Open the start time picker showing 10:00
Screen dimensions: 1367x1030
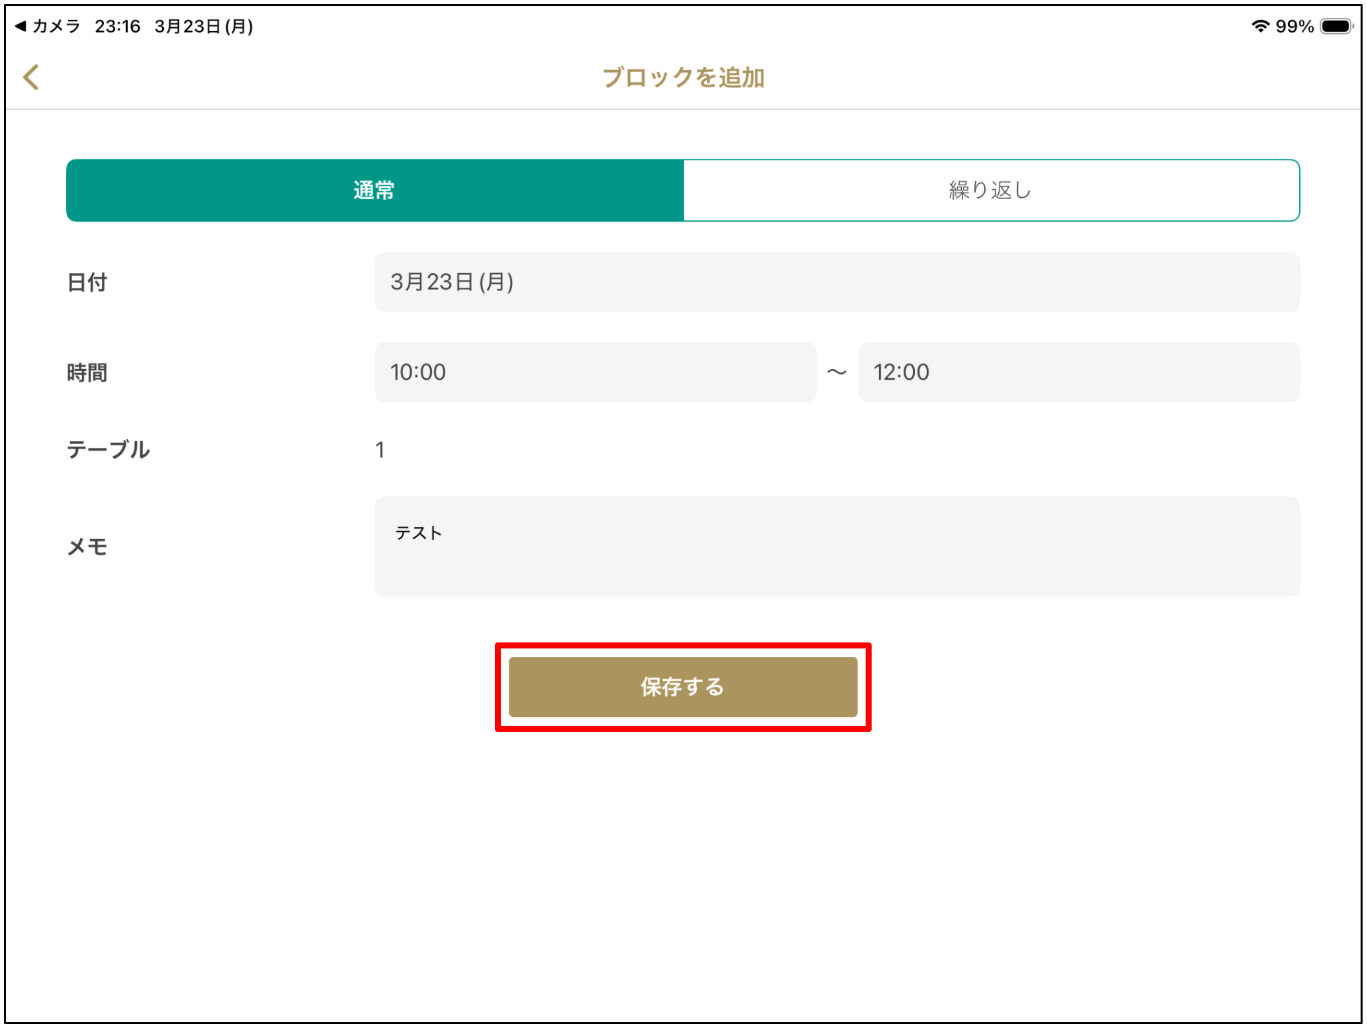pos(595,372)
